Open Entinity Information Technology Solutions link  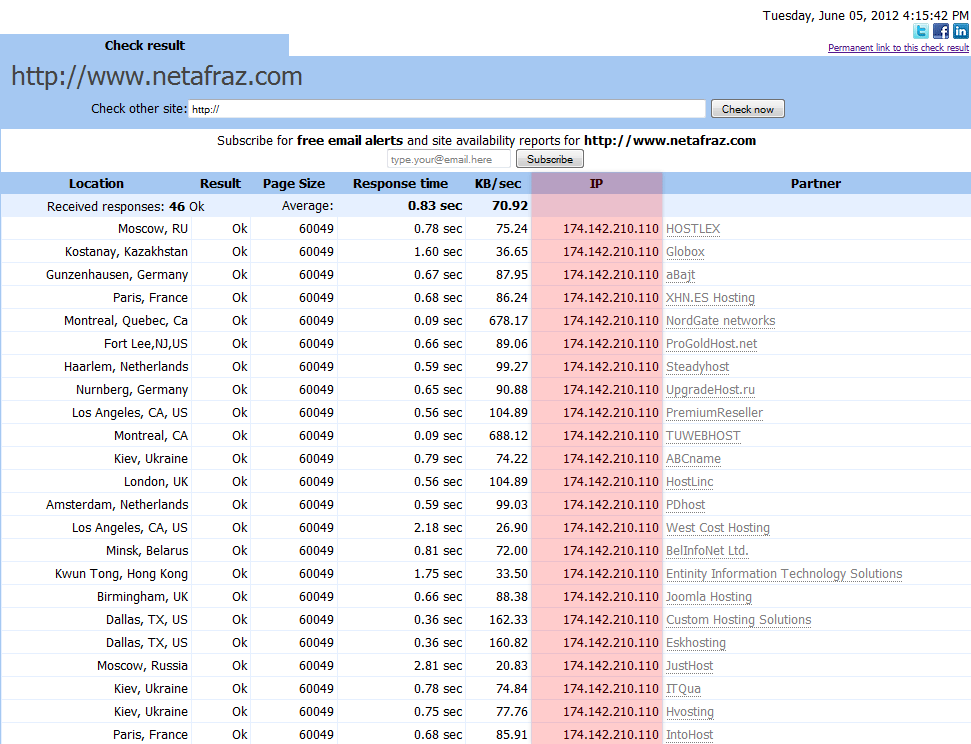click(784, 574)
